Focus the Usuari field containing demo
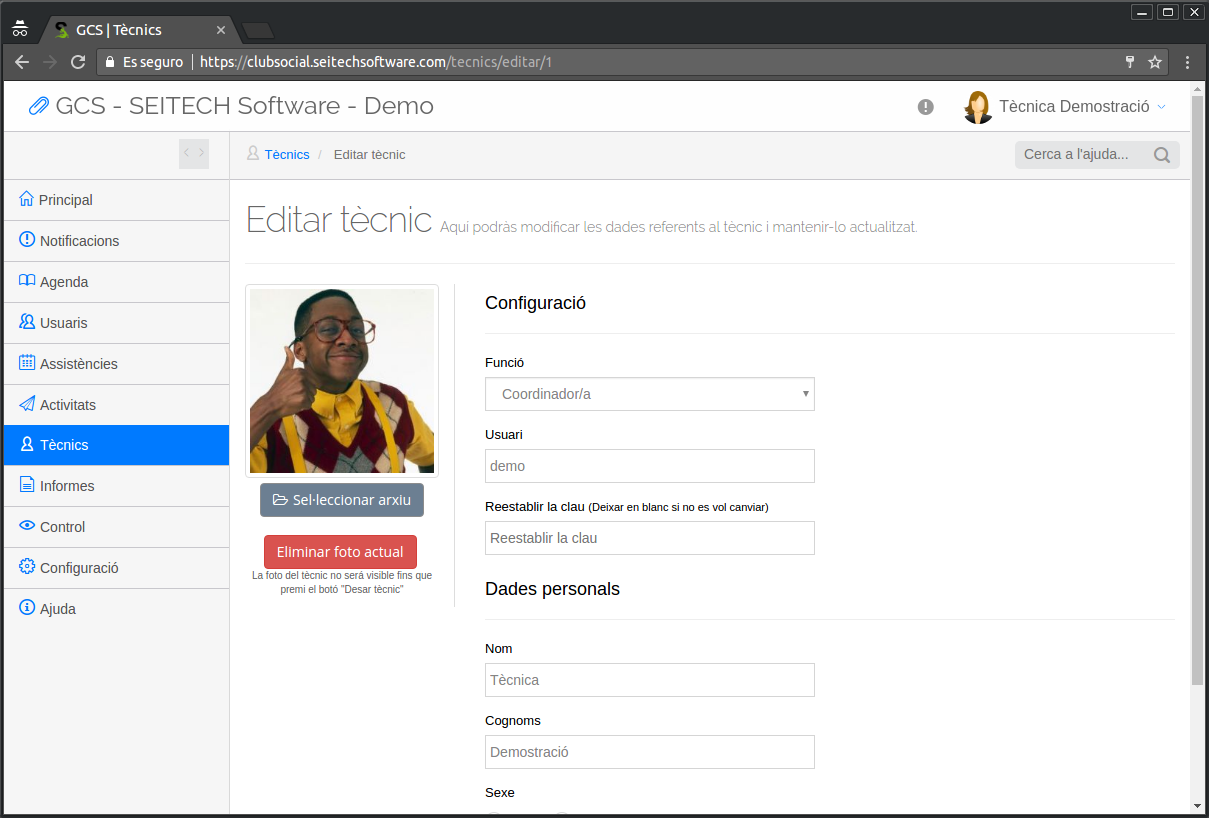Viewport: 1209px width, 818px height. (650, 466)
